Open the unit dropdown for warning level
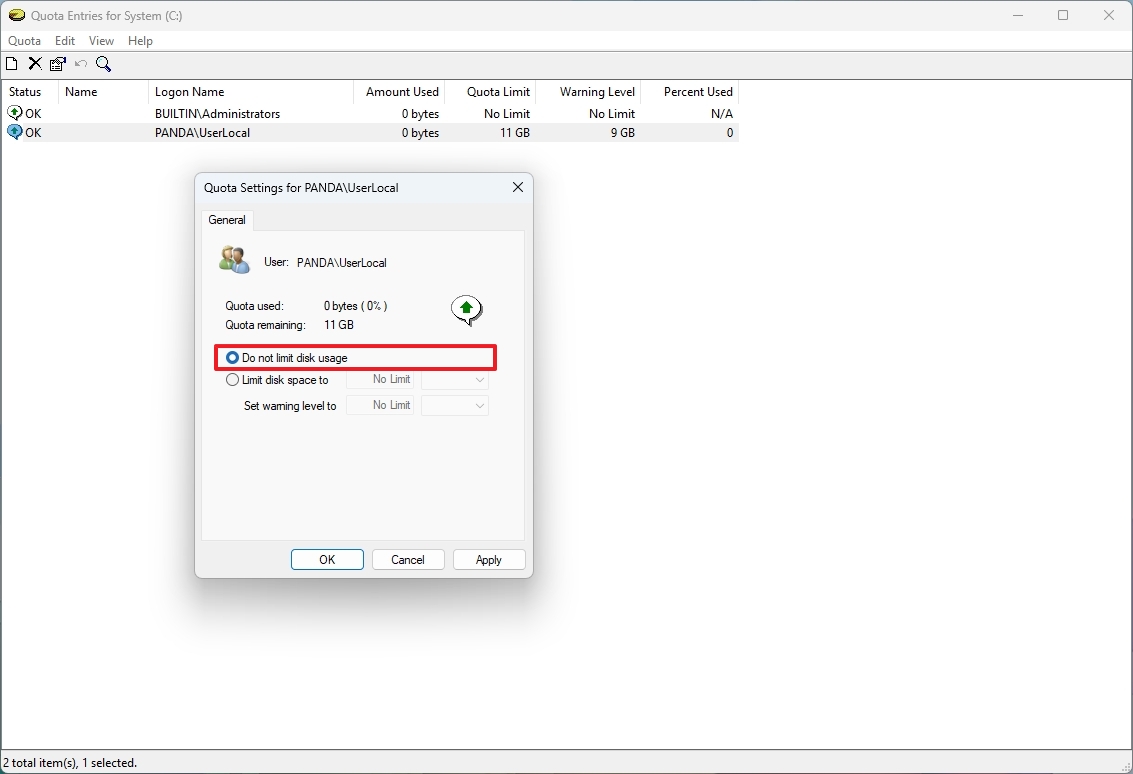Image resolution: width=1133 pixels, height=774 pixels. [x=455, y=405]
